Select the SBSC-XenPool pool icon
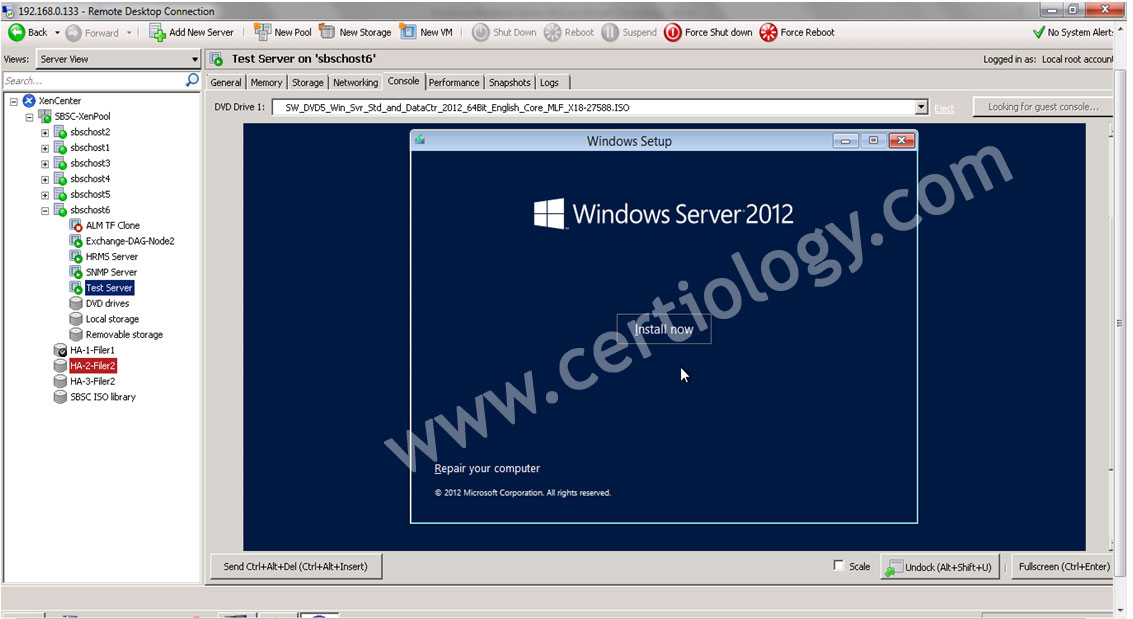The height and width of the screenshot is (619, 1133). [x=45, y=116]
